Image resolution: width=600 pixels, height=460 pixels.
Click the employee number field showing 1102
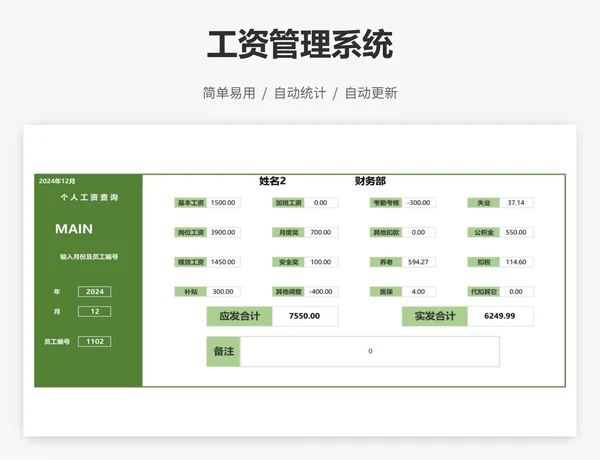point(95,341)
